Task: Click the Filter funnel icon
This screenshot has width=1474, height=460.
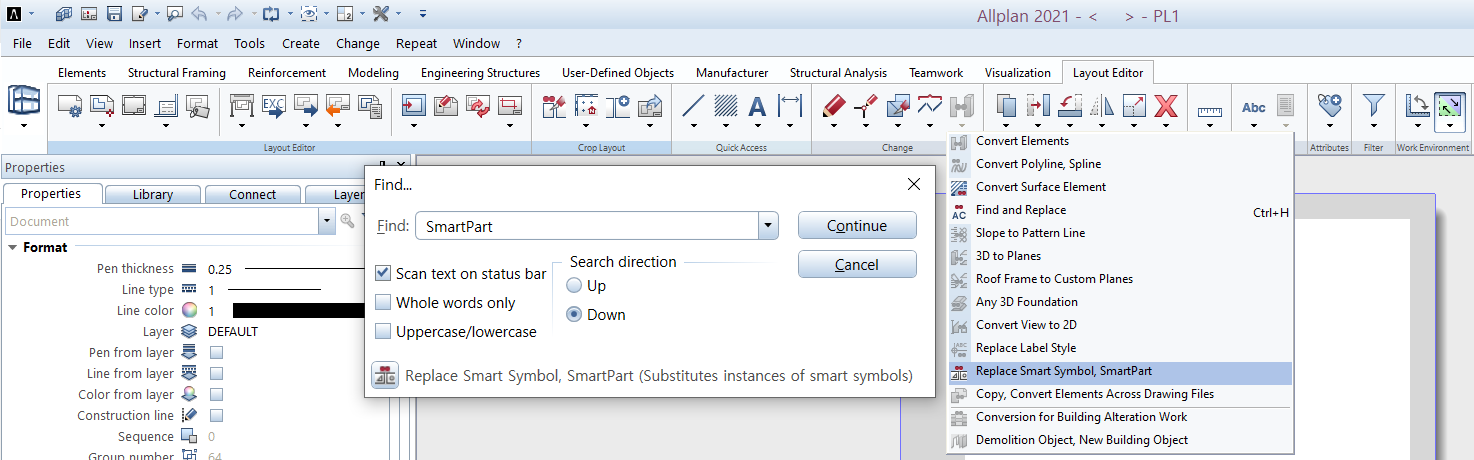Action: (x=1374, y=105)
